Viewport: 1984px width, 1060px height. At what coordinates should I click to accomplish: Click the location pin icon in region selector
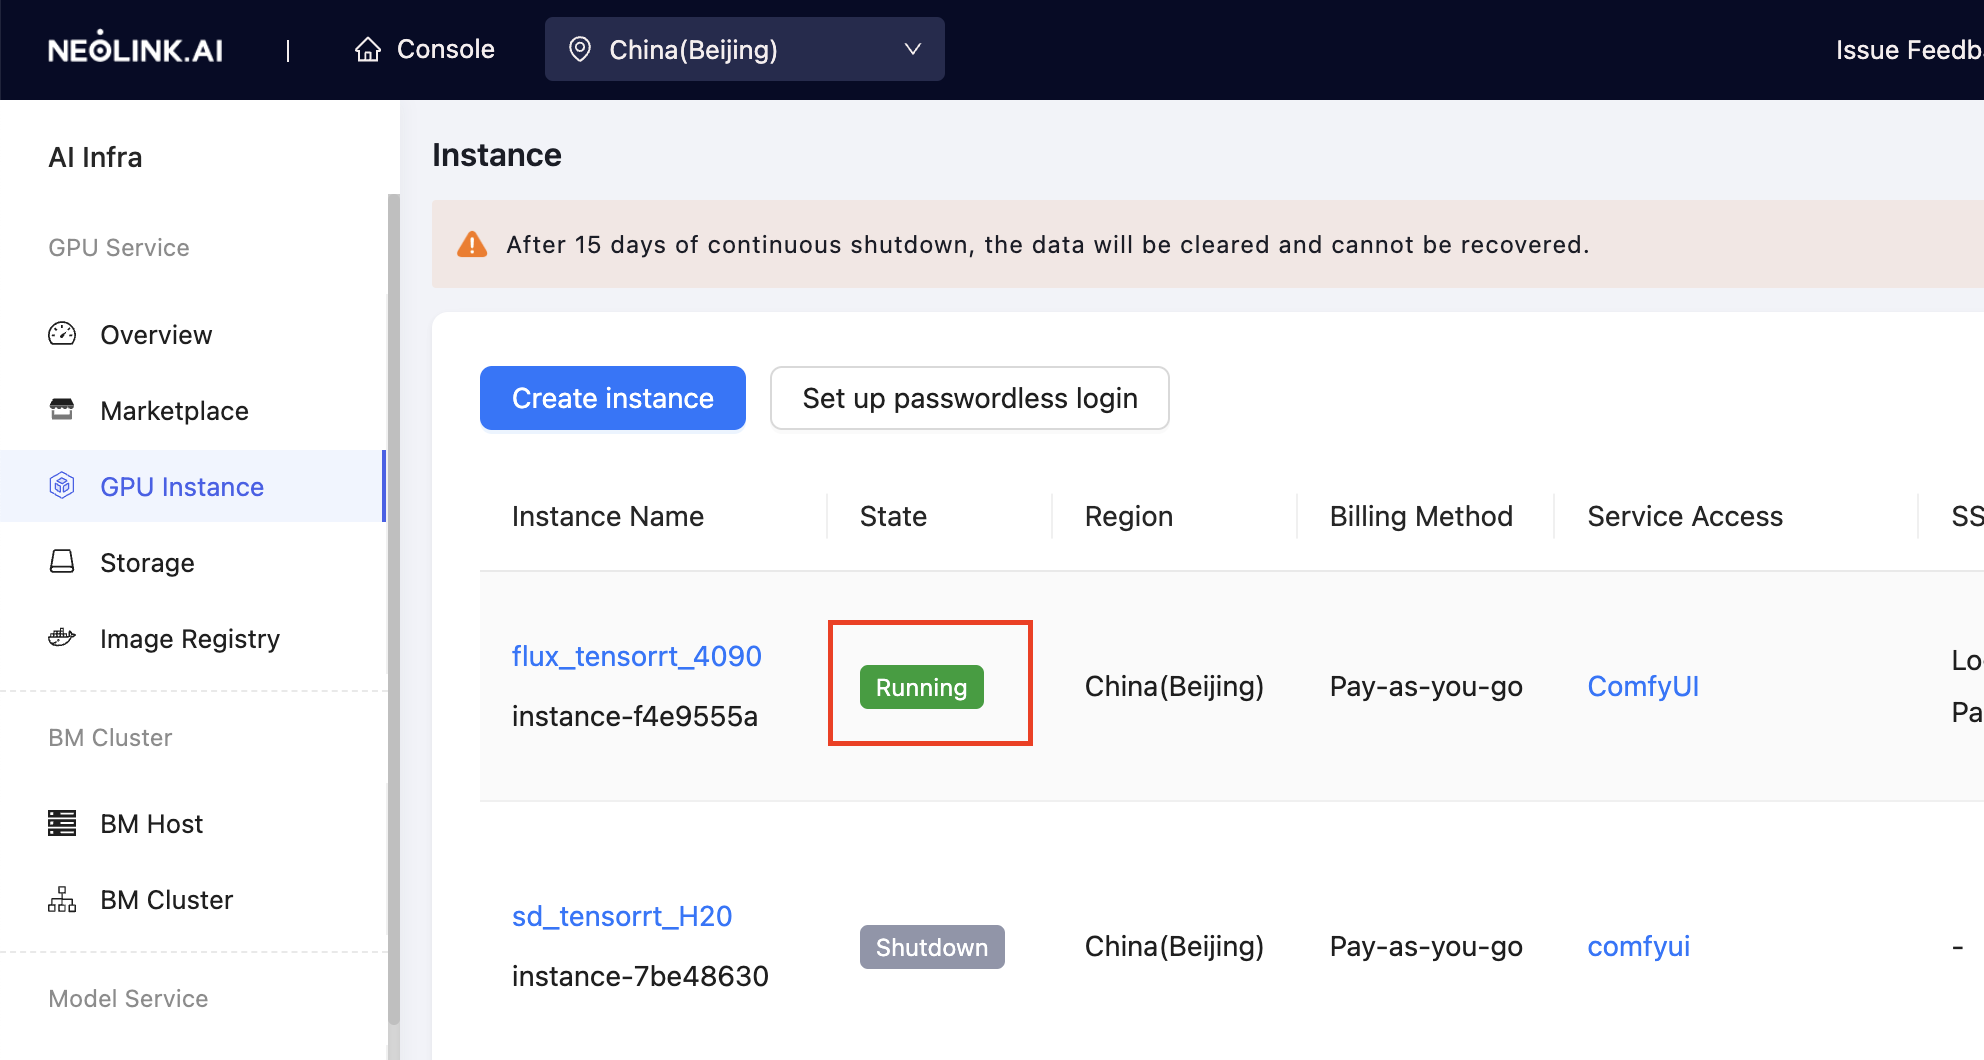(x=580, y=49)
